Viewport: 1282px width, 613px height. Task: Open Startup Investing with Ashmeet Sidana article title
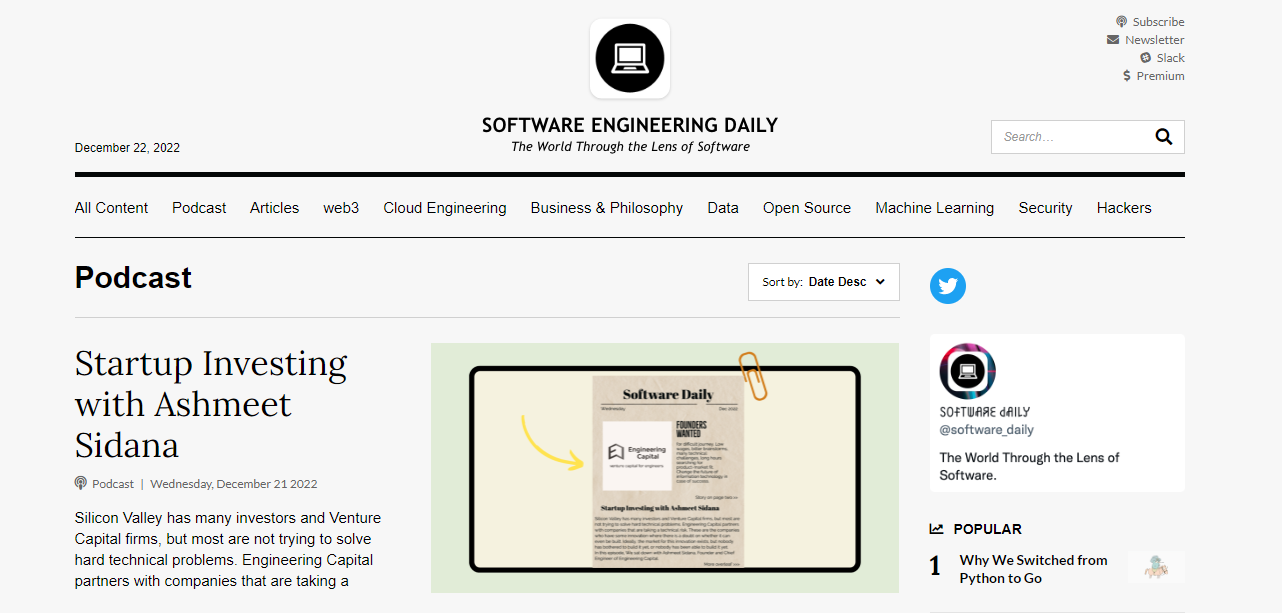[211, 404]
